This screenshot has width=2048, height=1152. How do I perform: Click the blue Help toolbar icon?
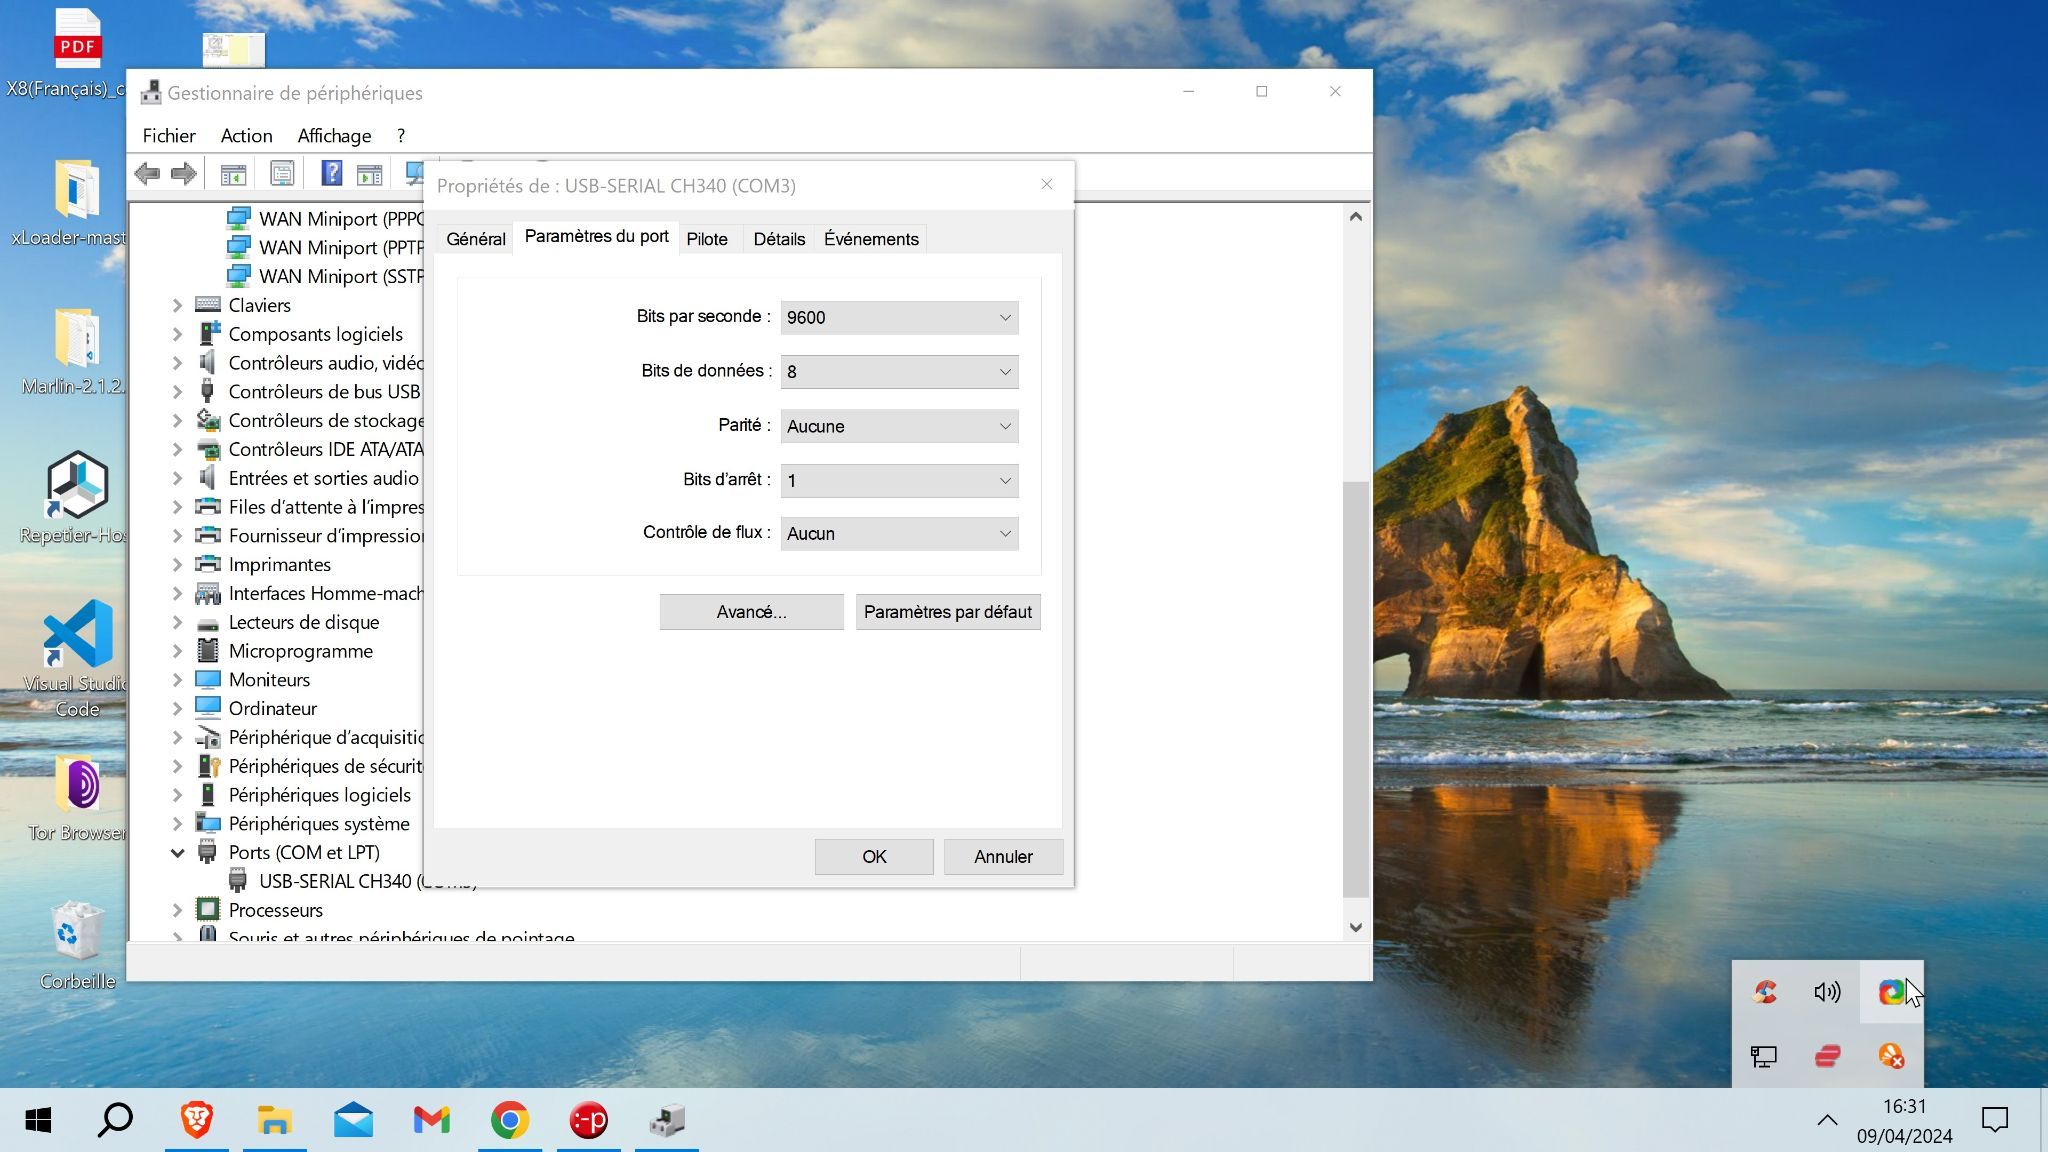point(331,174)
